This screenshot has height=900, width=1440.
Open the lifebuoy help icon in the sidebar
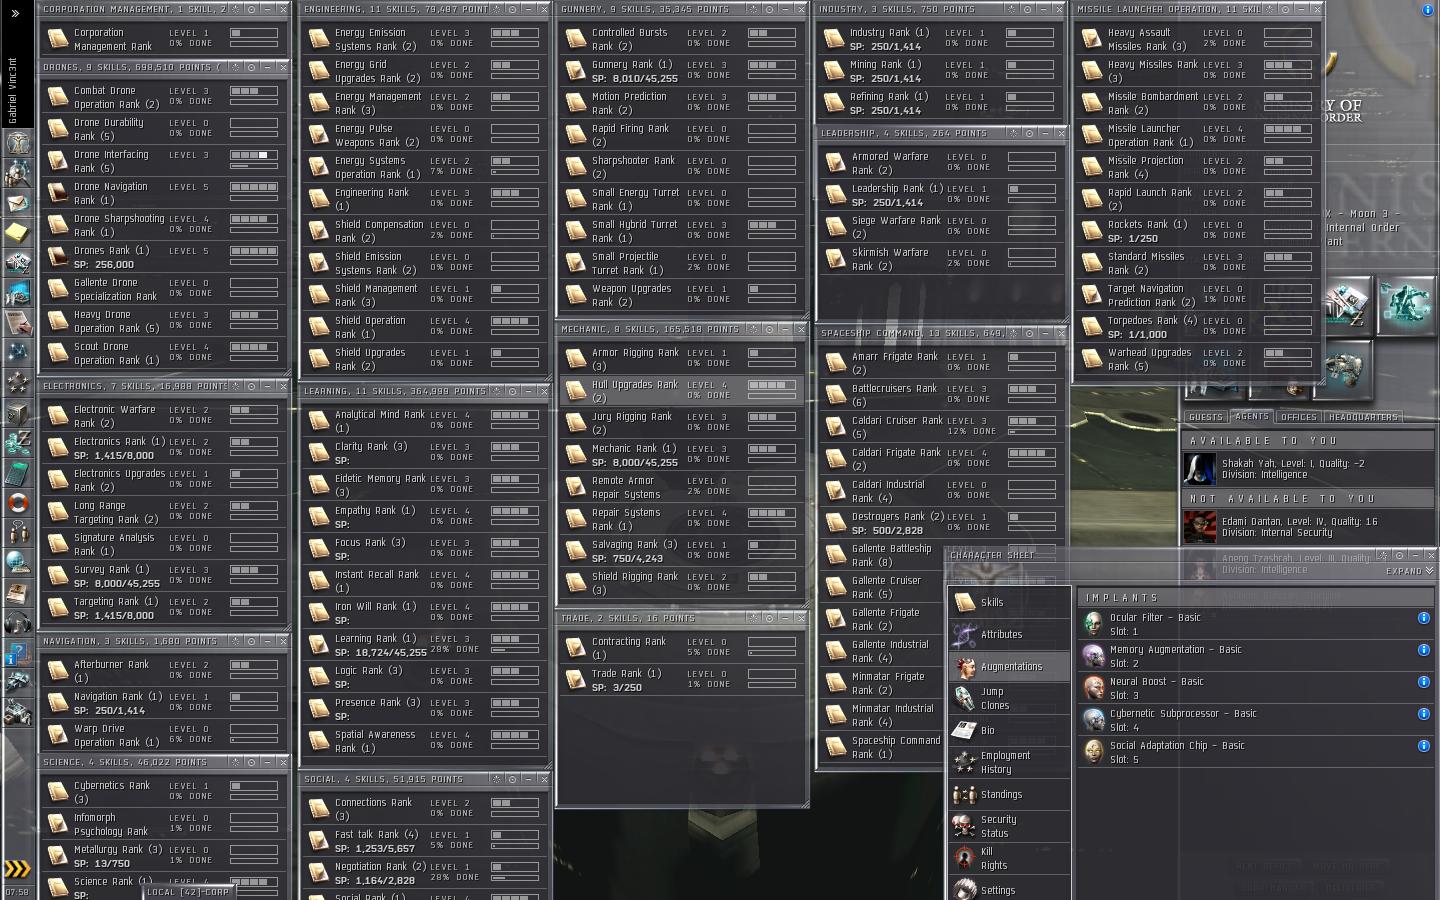[x=18, y=503]
